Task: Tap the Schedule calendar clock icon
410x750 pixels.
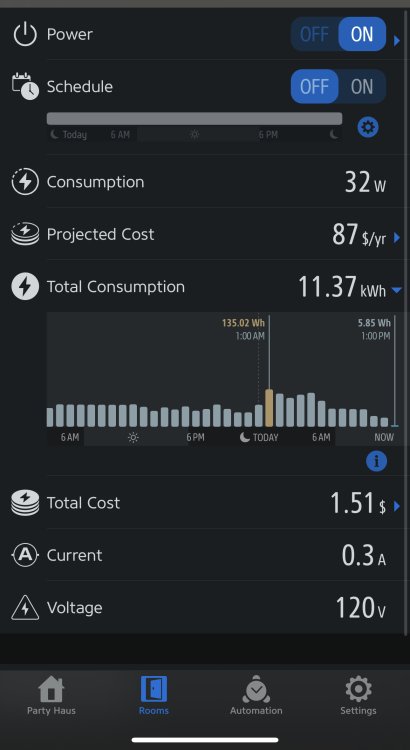Action: click(25, 86)
